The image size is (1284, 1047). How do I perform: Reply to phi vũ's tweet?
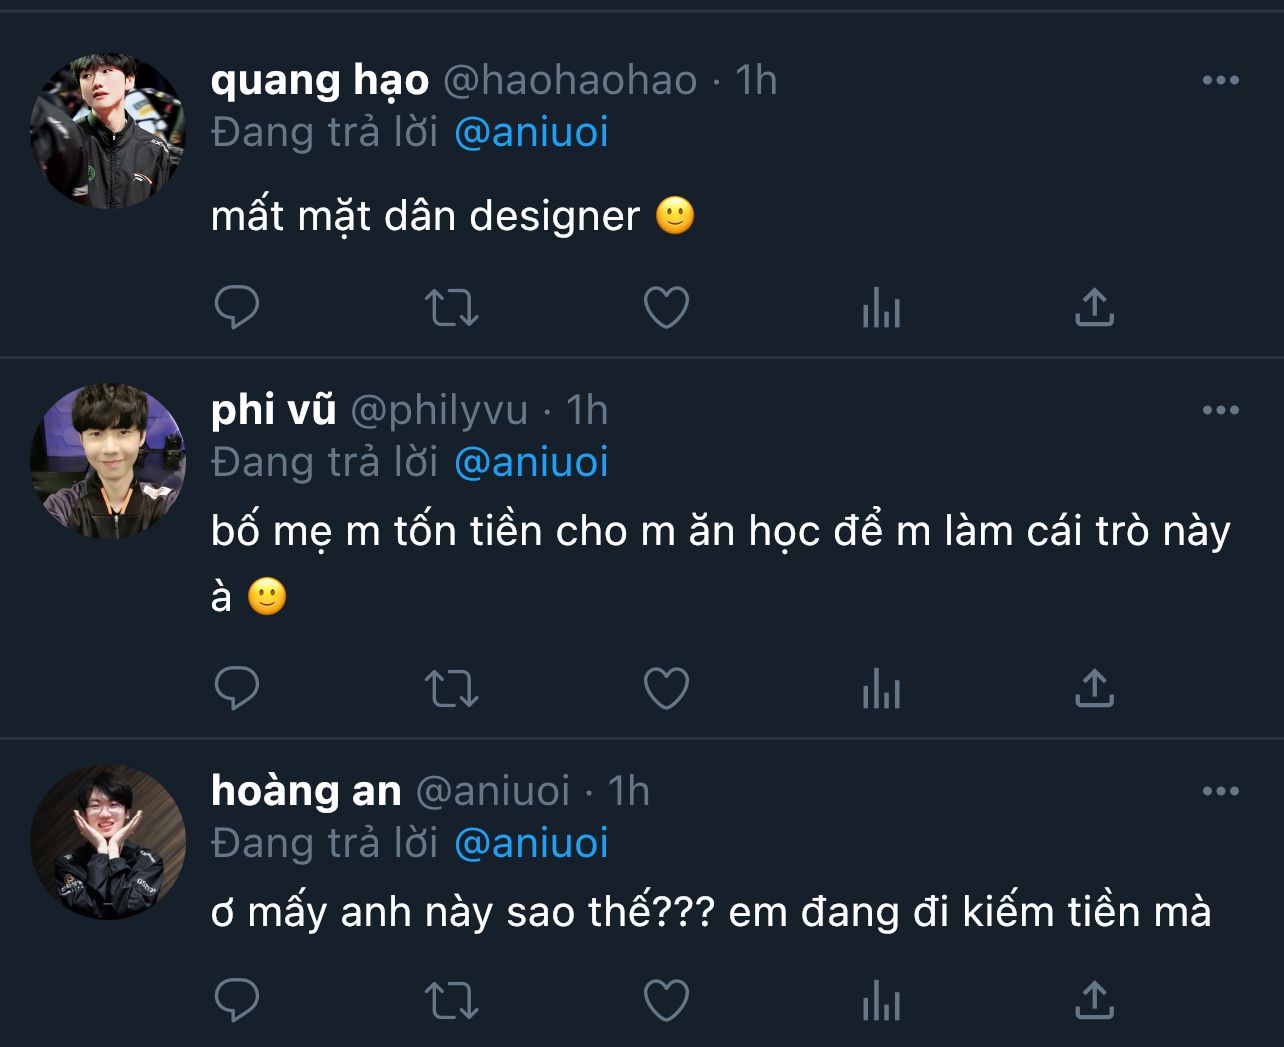pos(237,689)
